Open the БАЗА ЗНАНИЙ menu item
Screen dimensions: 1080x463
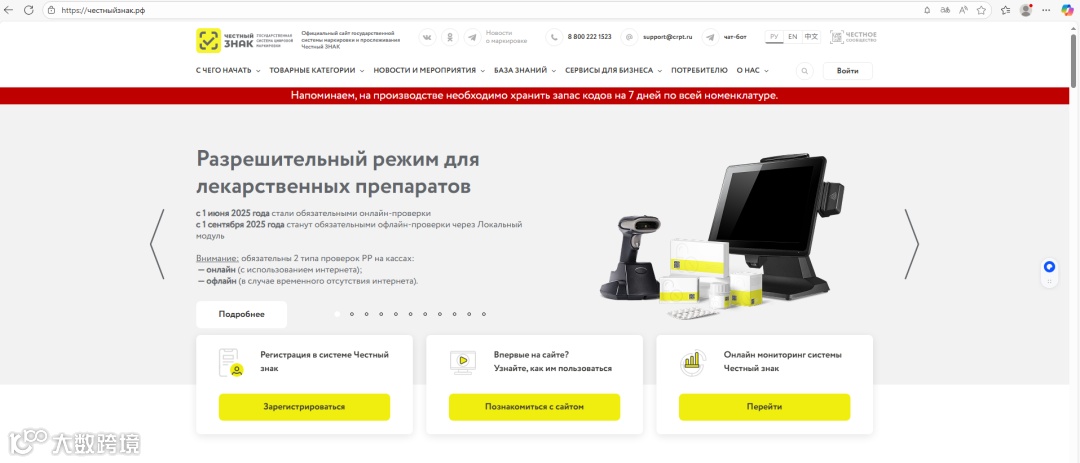tap(525, 70)
